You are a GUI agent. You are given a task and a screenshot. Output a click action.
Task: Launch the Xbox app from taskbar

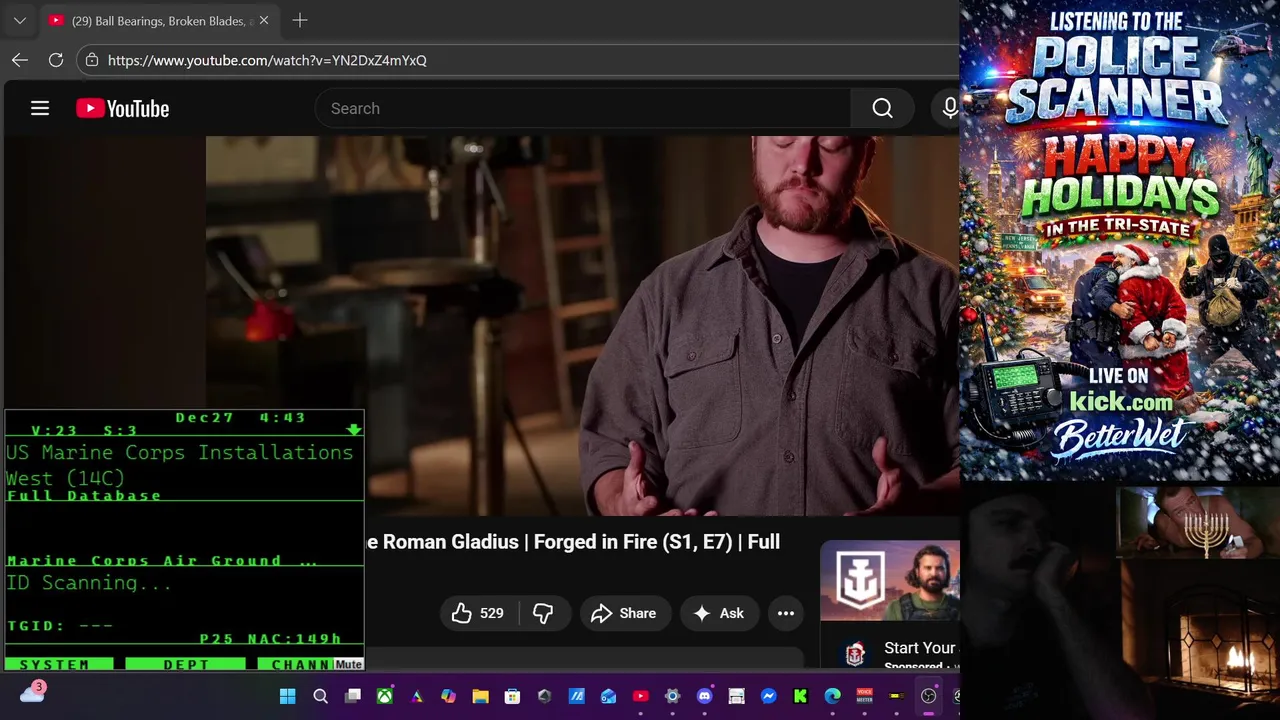pyautogui.click(x=384, y=696)
